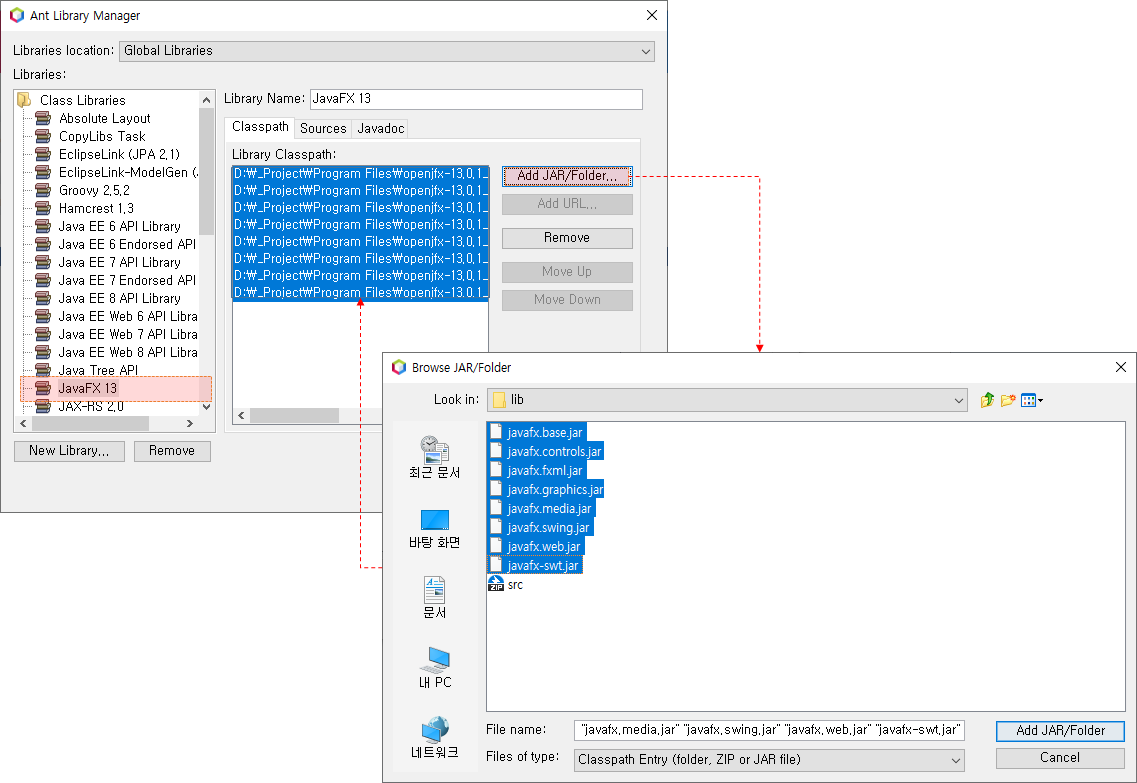The width and height of the screenshot is (1137, 783).
Task: Click the Java Tree API library icon
Action: pyautogui.click(x=43, y=370)
